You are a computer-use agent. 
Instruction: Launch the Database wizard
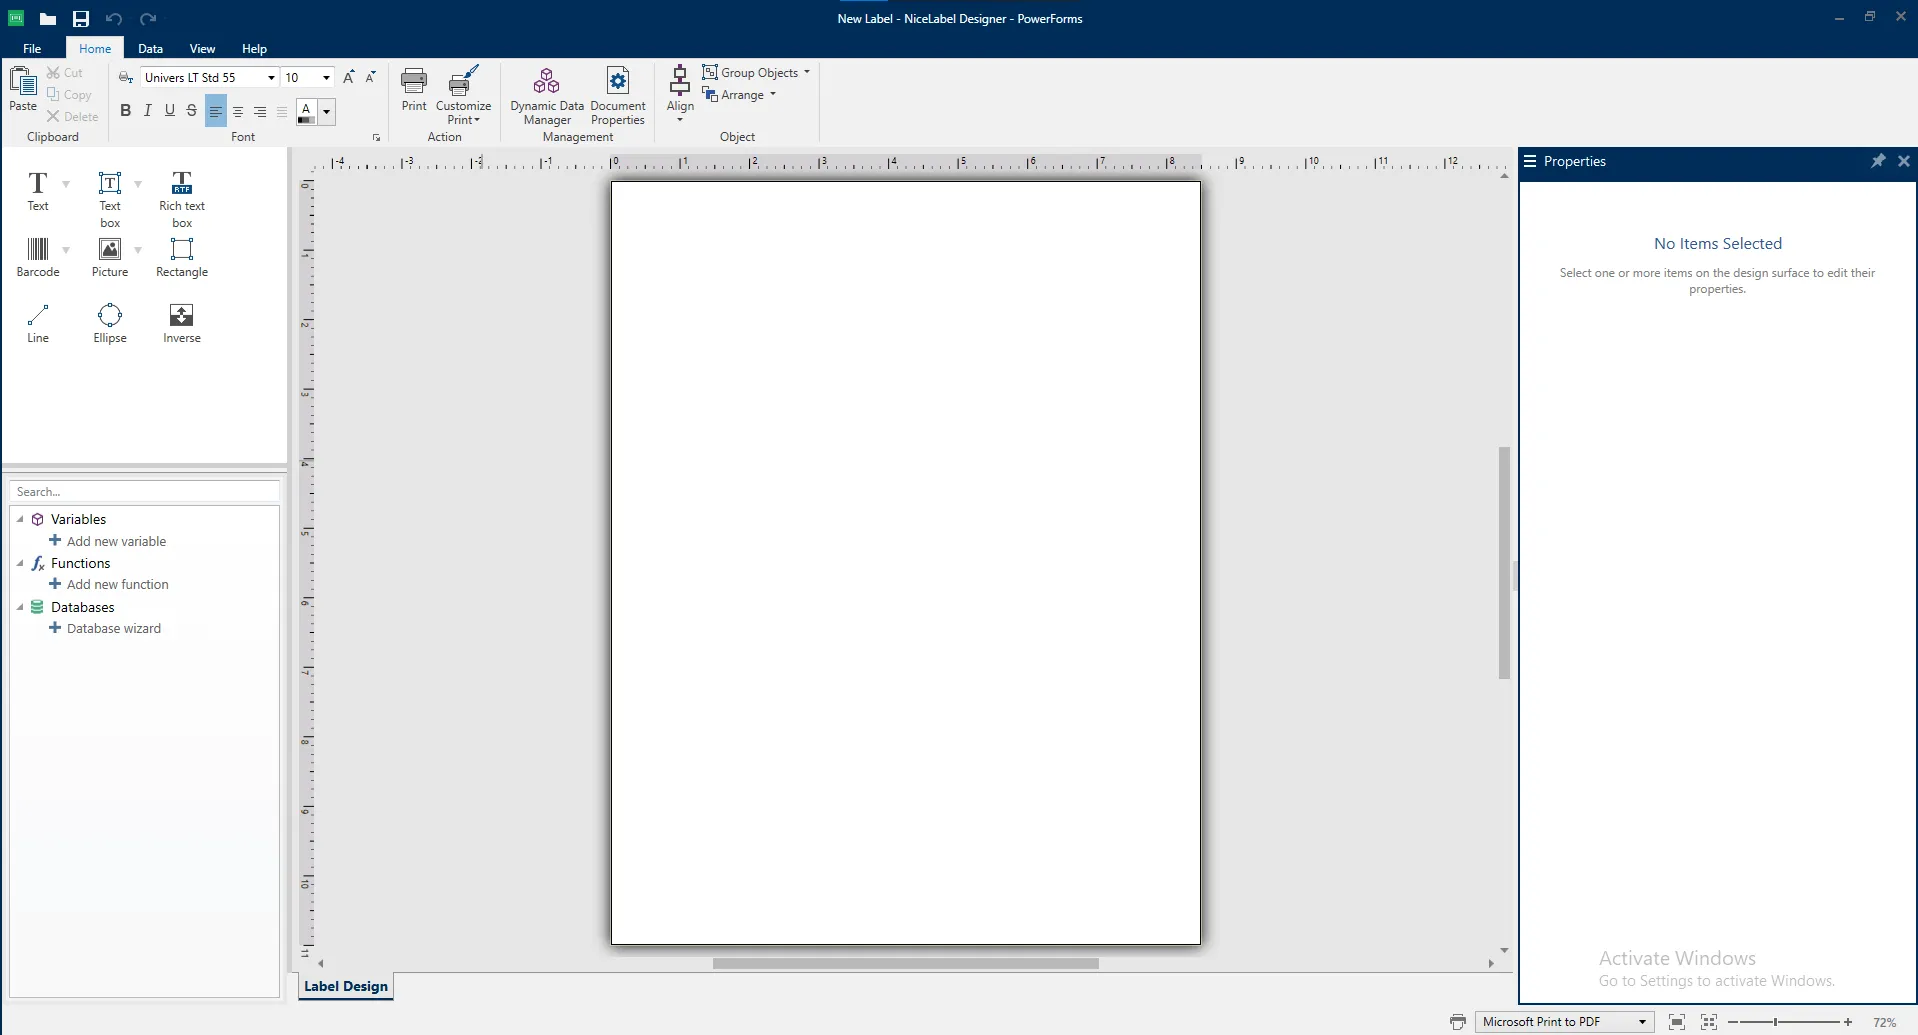(113, 629)
